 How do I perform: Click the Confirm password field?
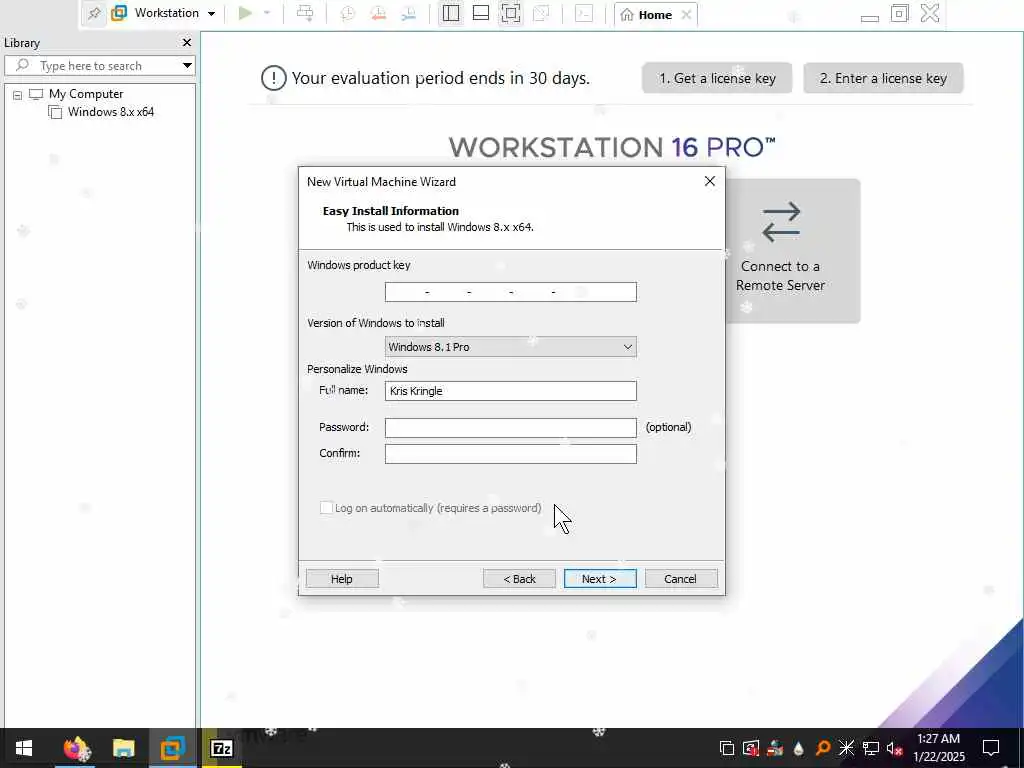(511, 453)
